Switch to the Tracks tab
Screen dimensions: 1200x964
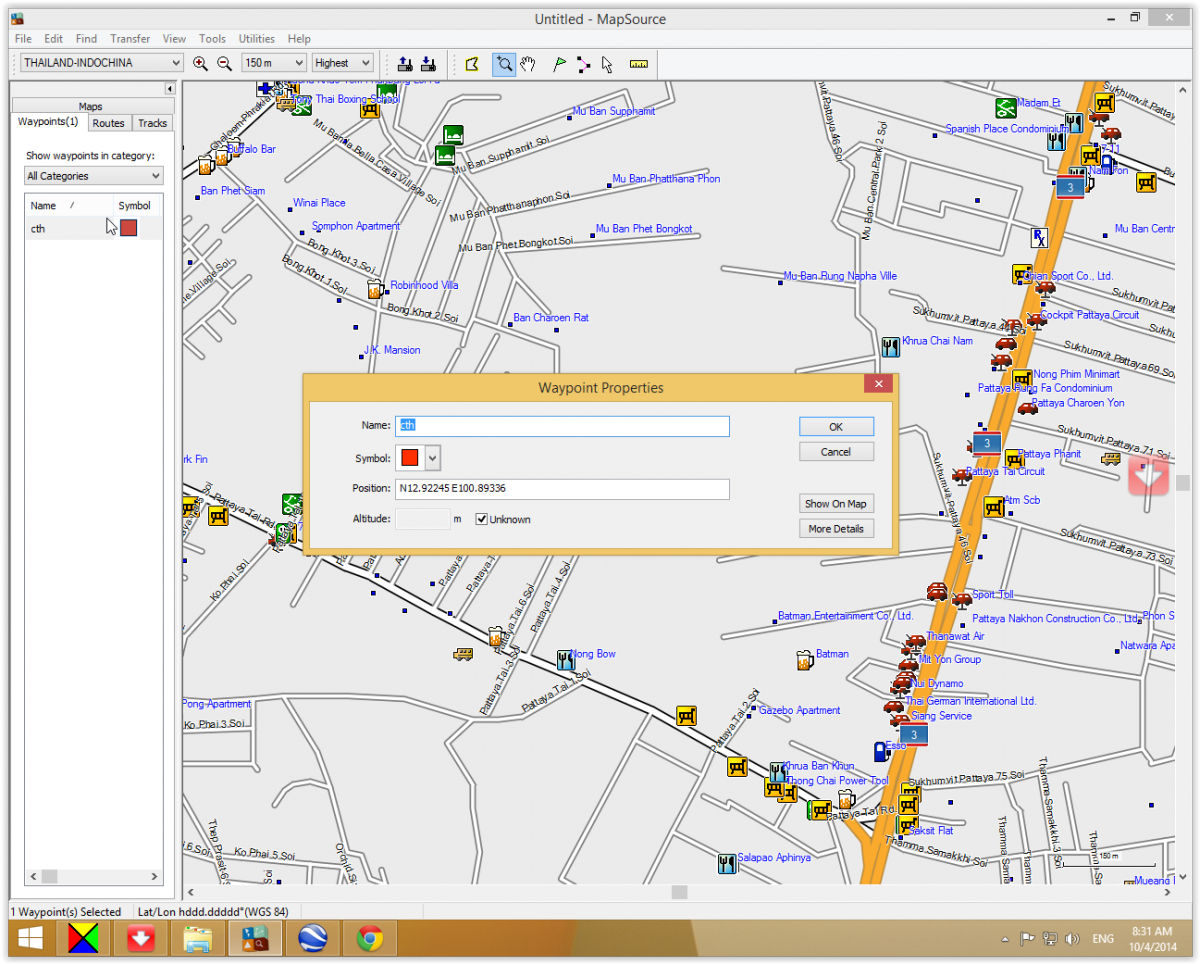152,123
